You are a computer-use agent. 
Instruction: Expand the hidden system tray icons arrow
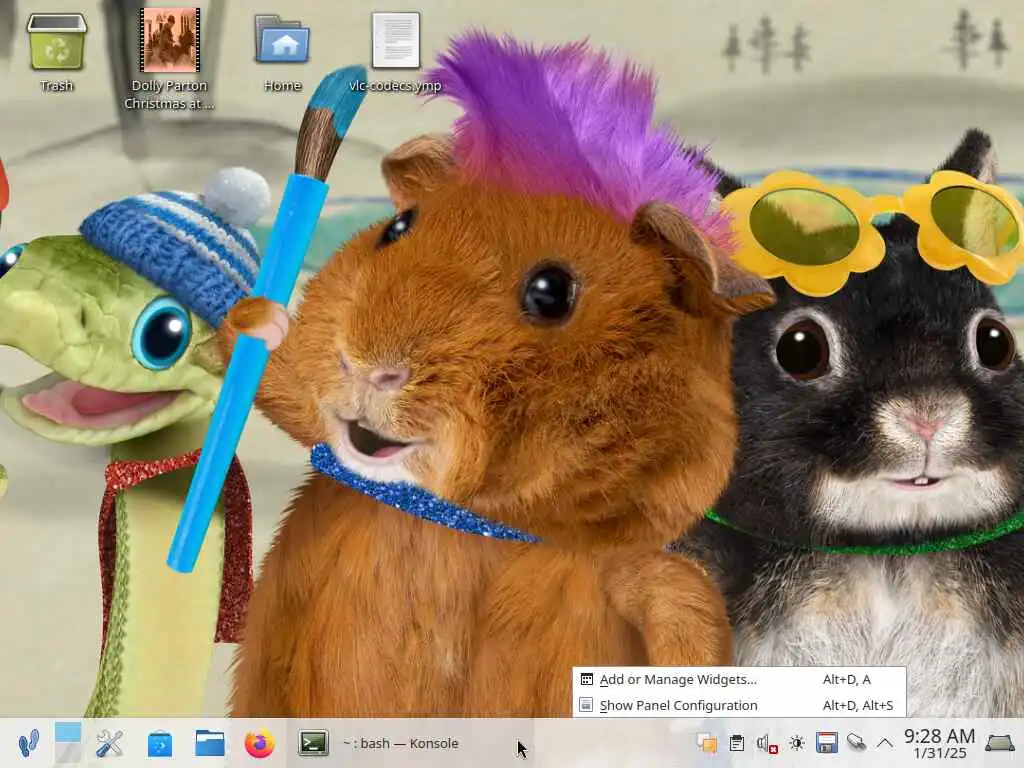885,743
